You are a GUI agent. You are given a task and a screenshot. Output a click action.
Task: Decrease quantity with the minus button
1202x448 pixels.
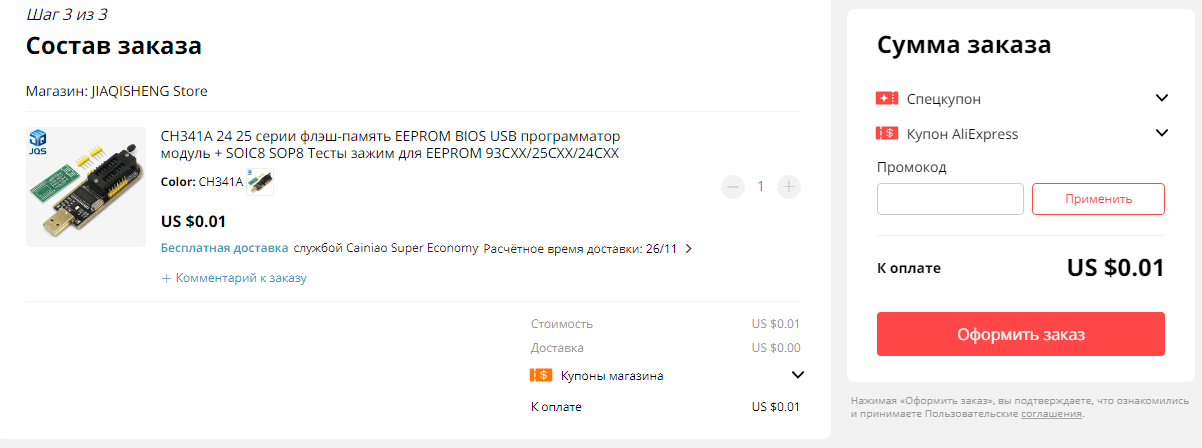(733, 186)
